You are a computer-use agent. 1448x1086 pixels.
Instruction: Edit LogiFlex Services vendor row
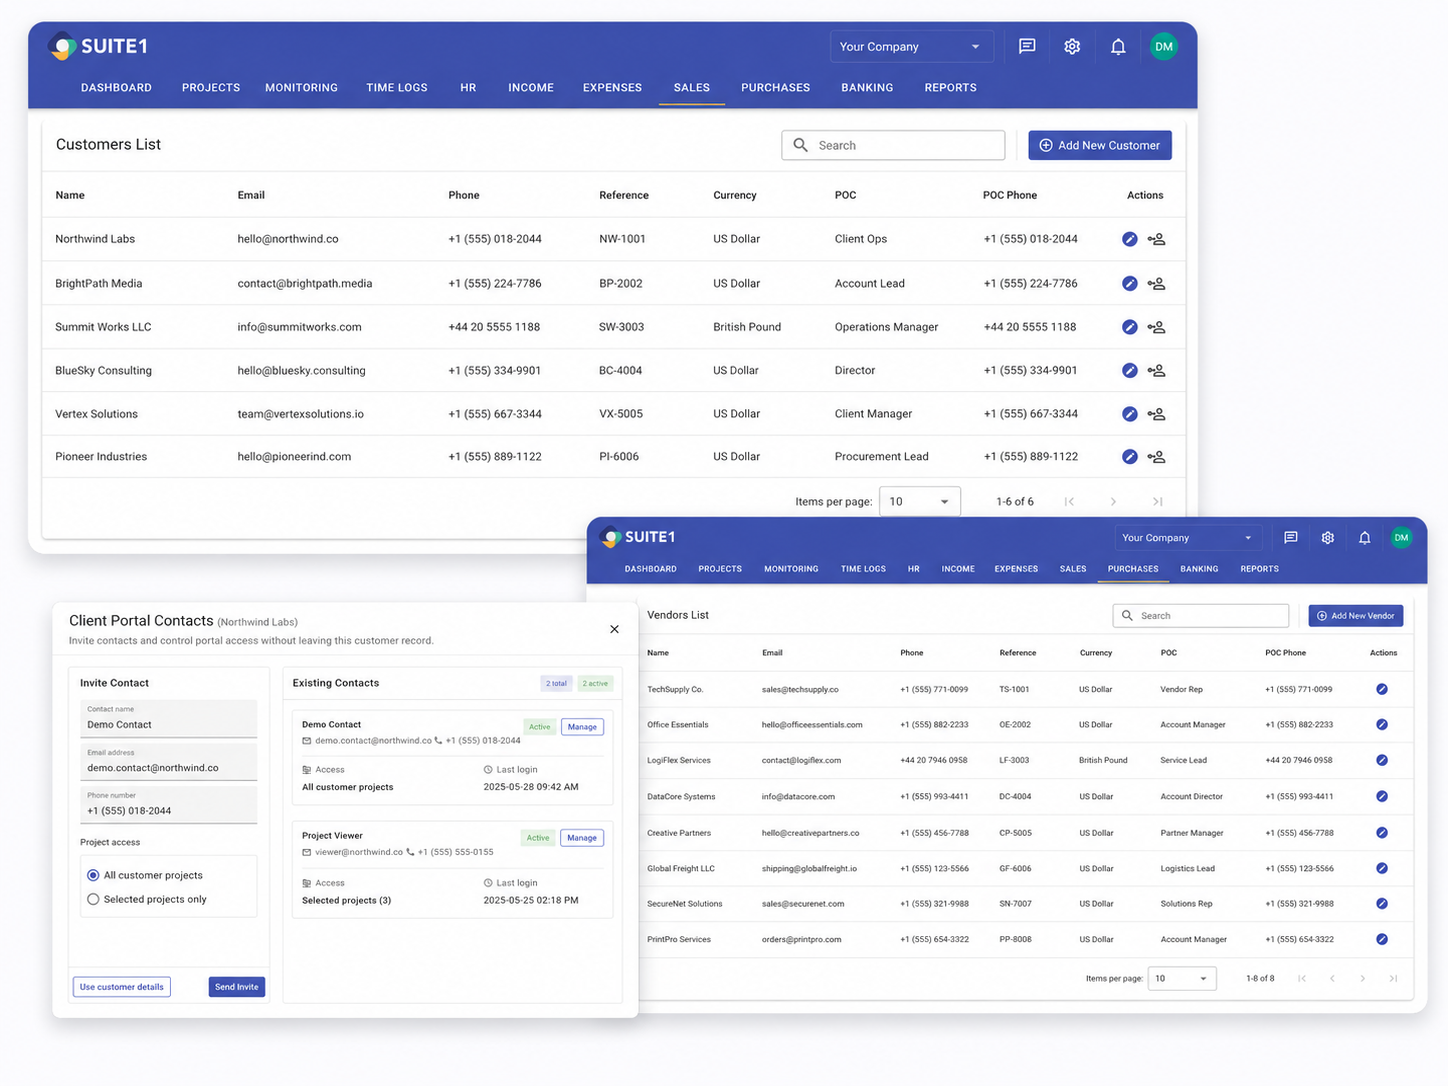pyautogui.click(x=1382, y=760)
